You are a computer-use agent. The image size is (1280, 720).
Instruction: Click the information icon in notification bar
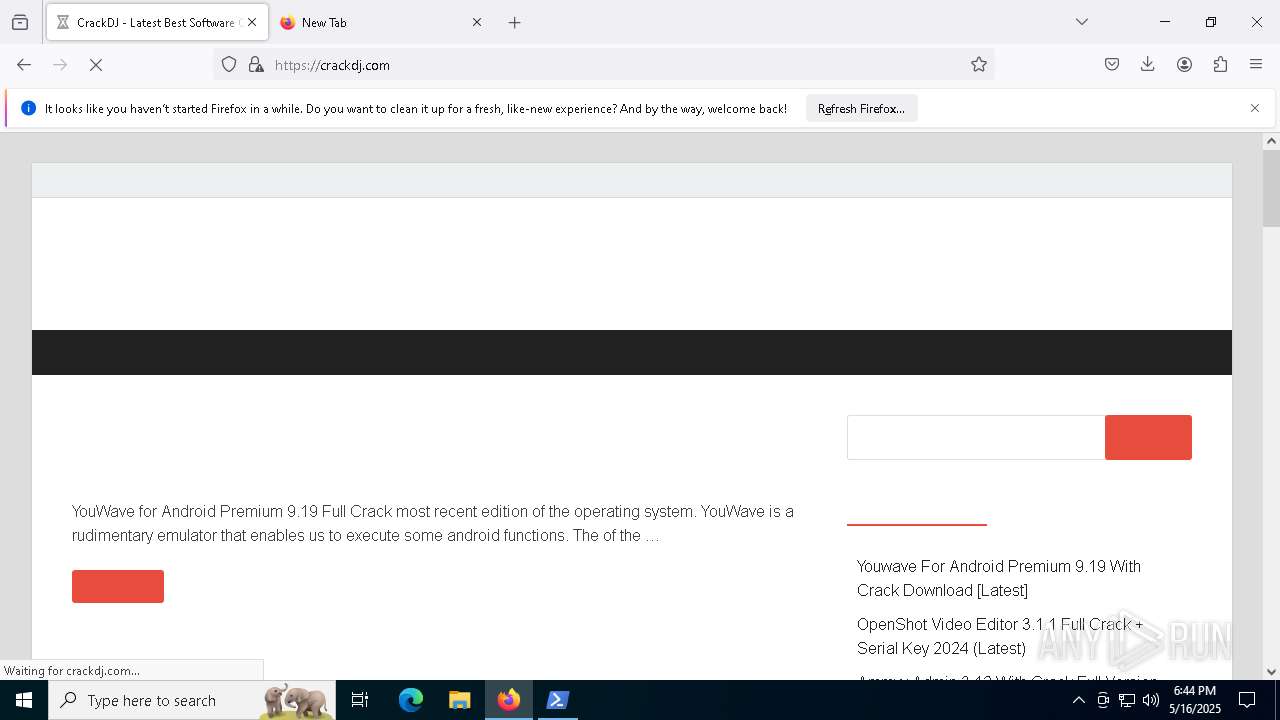[28, 108]
